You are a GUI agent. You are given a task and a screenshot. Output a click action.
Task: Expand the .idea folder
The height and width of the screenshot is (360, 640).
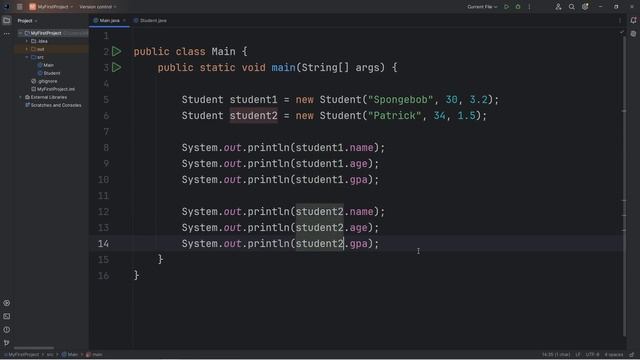point(27,41)
